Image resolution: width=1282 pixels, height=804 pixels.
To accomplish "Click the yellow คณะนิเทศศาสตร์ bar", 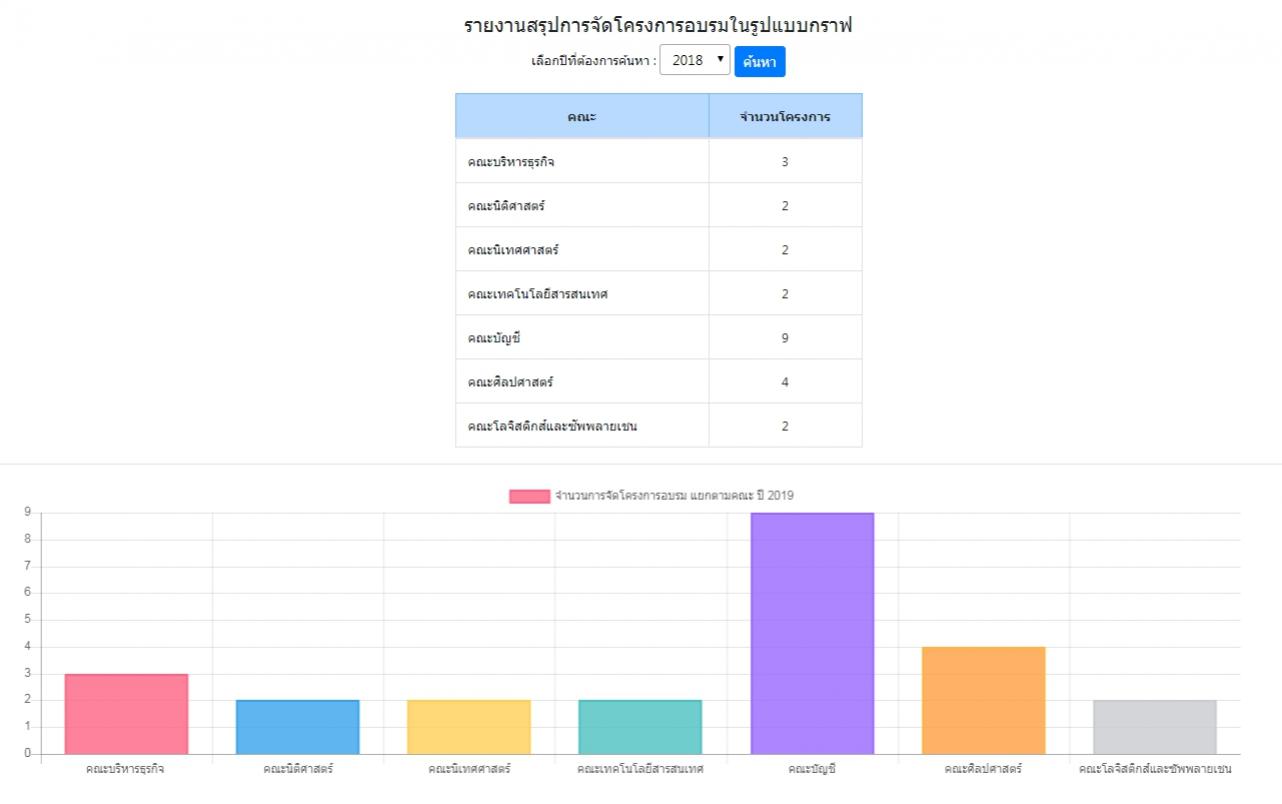I will tap(469, 727).
